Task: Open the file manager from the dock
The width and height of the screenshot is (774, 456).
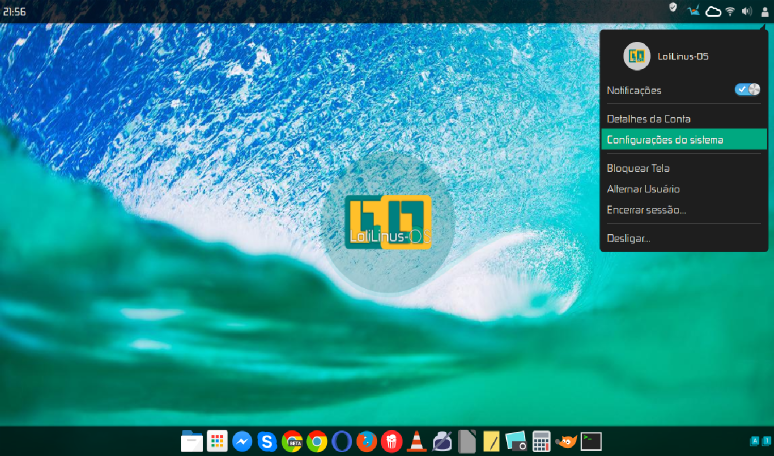Action: coord(192,441)
